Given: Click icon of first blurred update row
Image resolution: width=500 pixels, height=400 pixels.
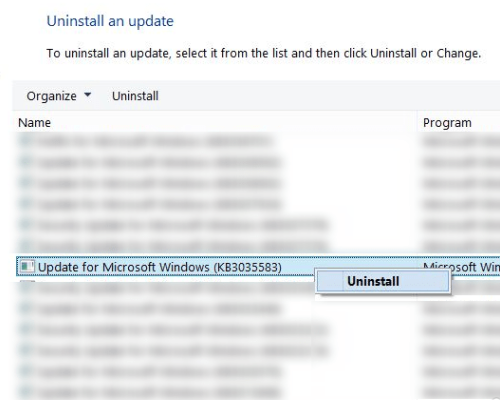Looking at the screenshot, I should click(26, 141).
